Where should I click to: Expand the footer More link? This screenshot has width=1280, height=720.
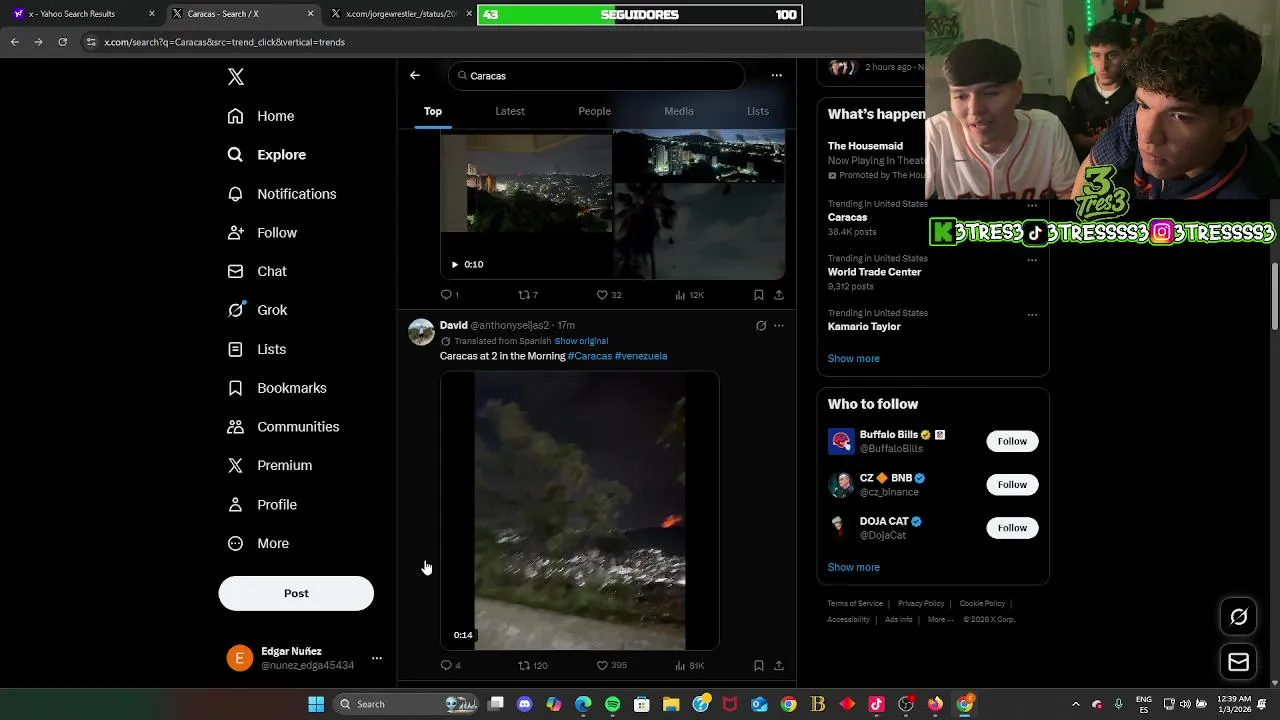939,619
